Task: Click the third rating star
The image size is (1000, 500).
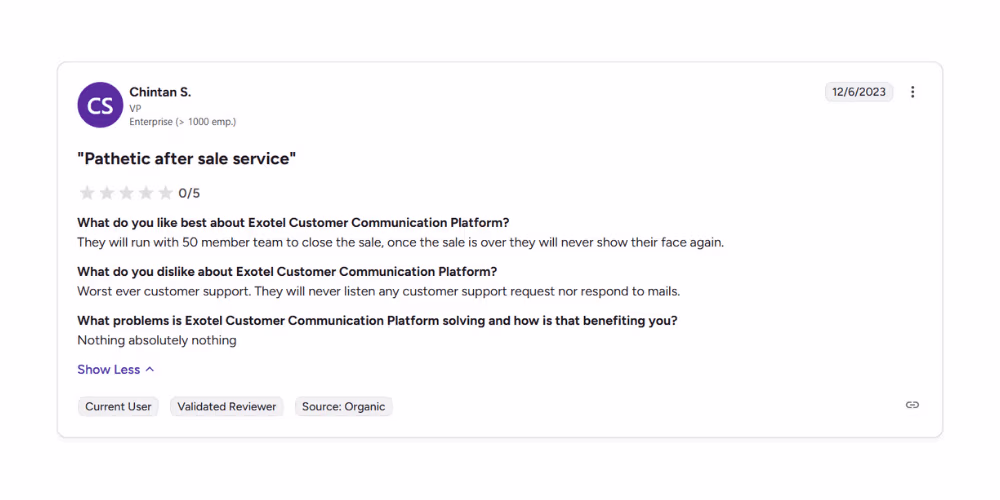Action: (126, 193)
